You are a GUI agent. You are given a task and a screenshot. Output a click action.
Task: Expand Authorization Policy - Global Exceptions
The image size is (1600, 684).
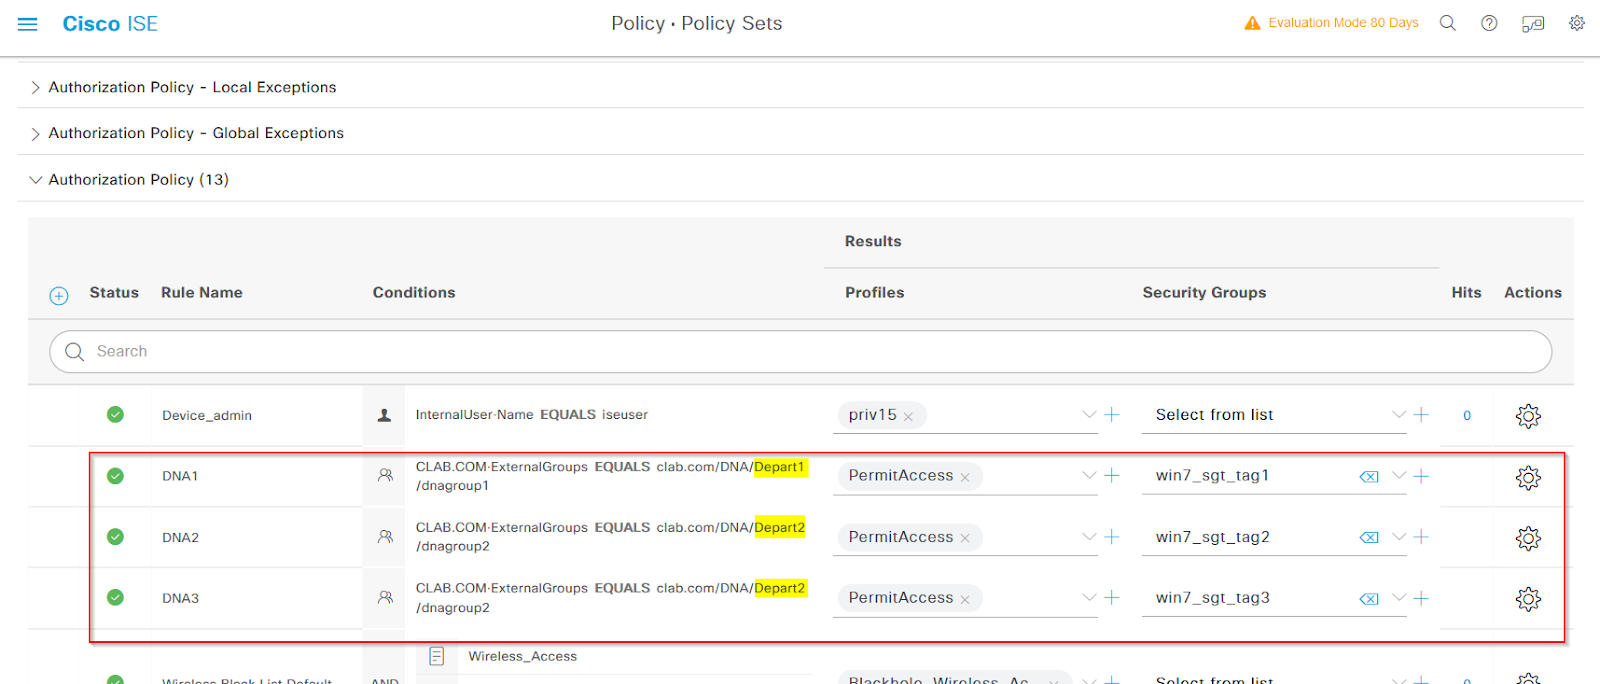coord(35,134)
